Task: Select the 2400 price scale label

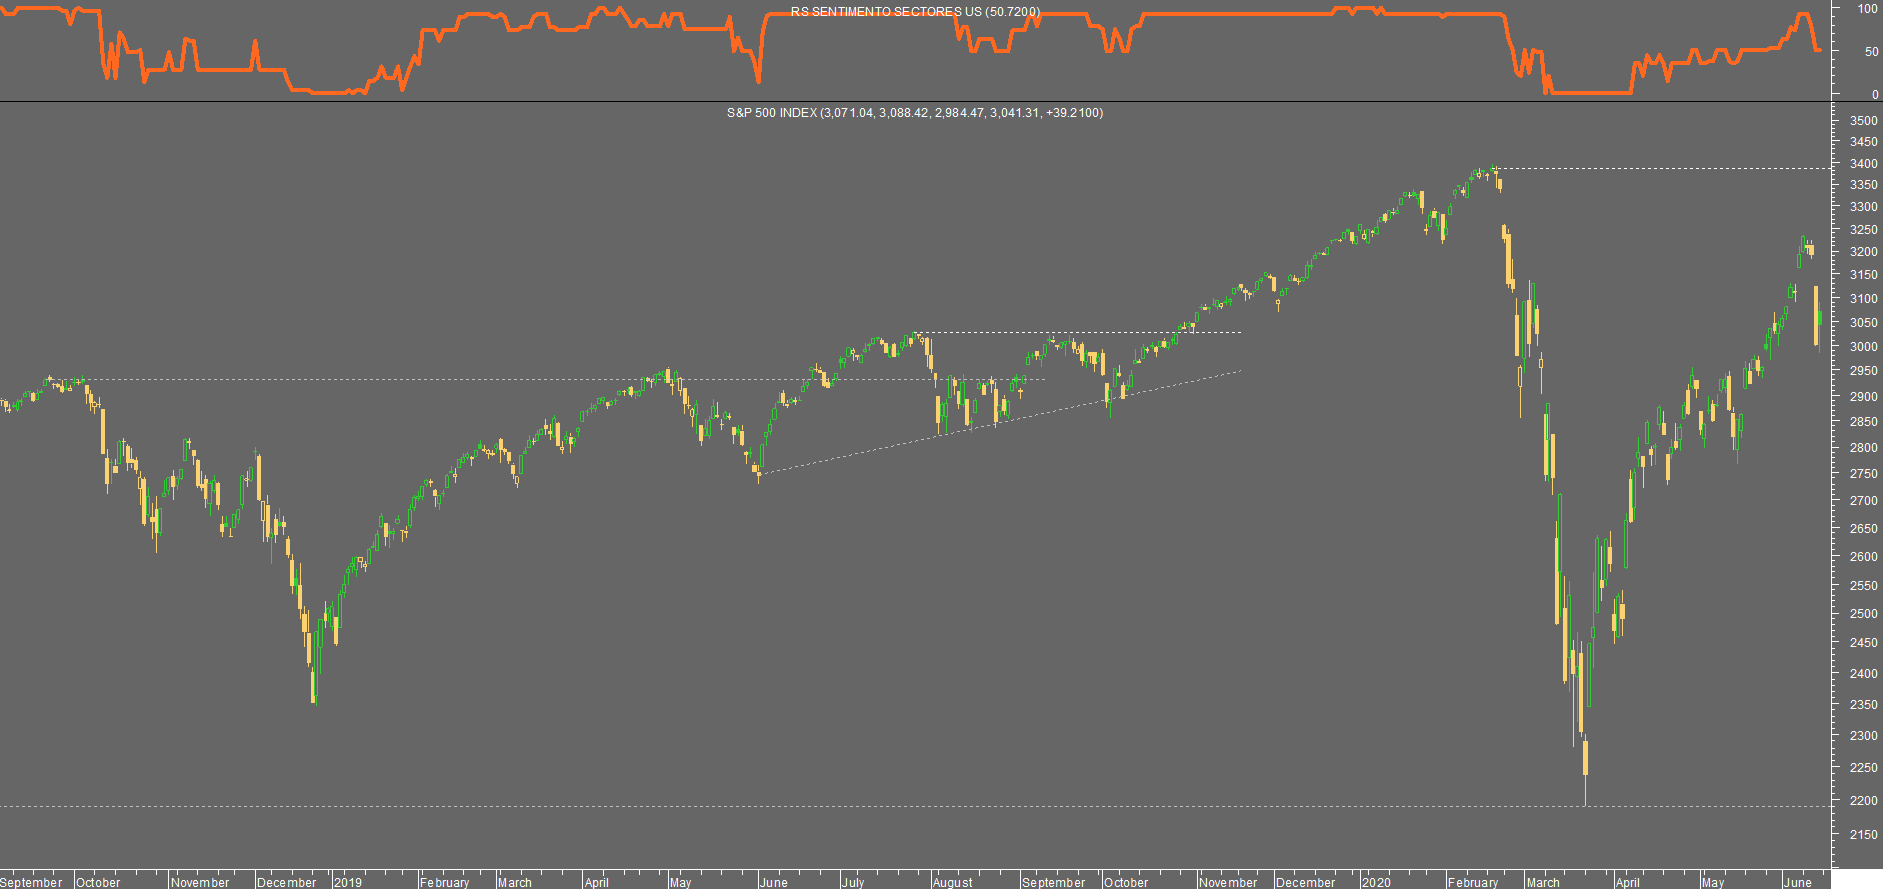Action: [x=1863, y=674]
